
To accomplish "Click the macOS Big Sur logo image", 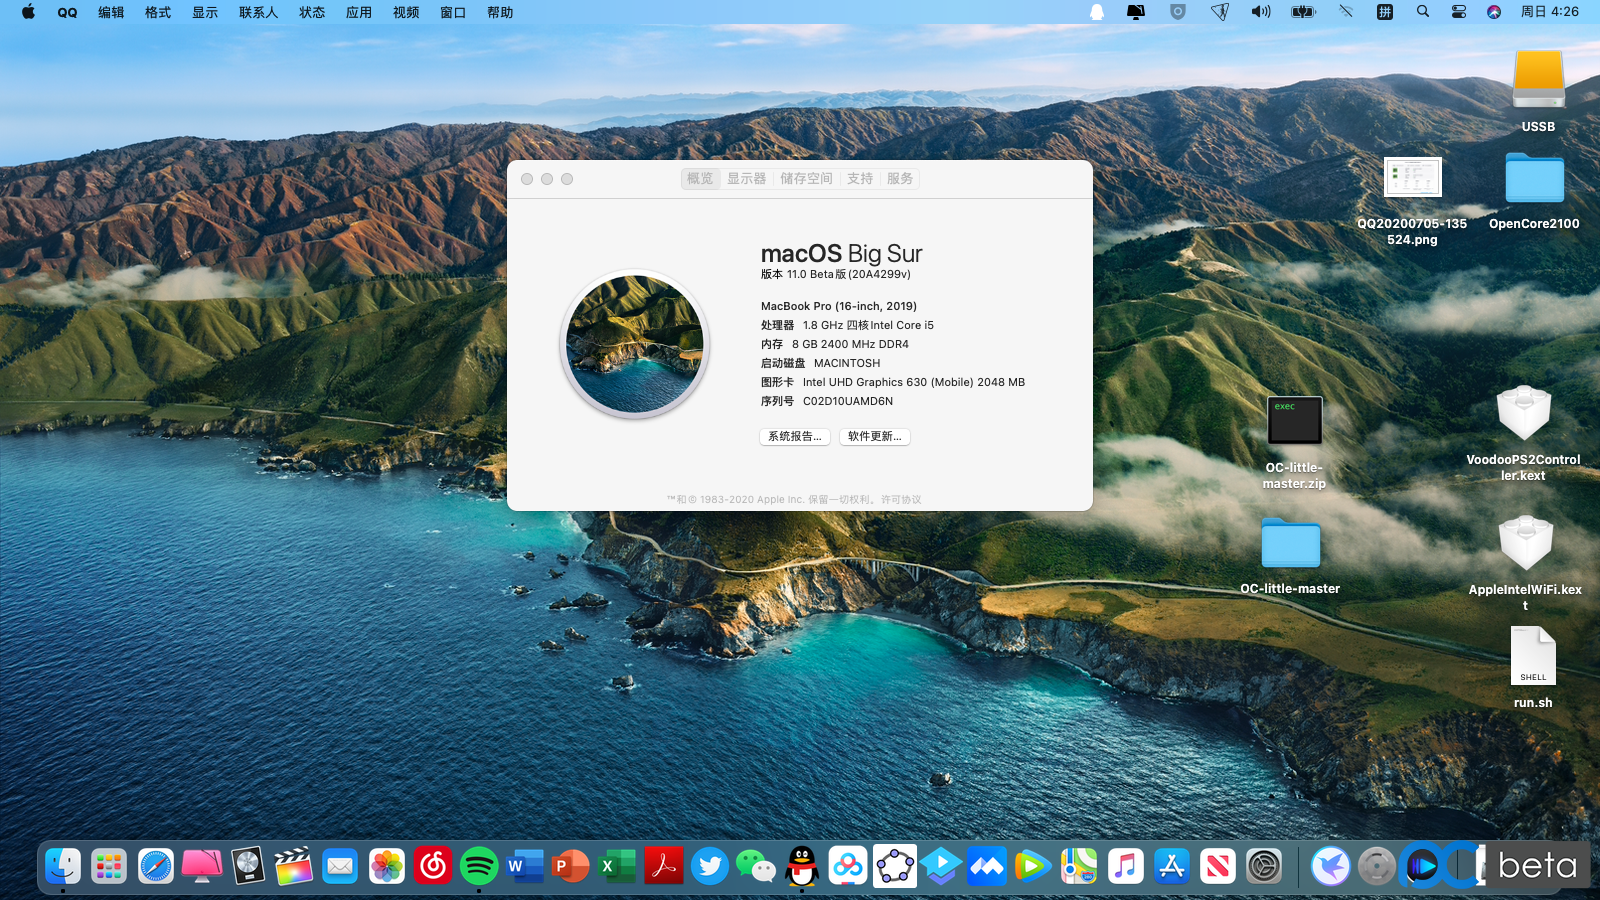I will click(x=635, y=344).
